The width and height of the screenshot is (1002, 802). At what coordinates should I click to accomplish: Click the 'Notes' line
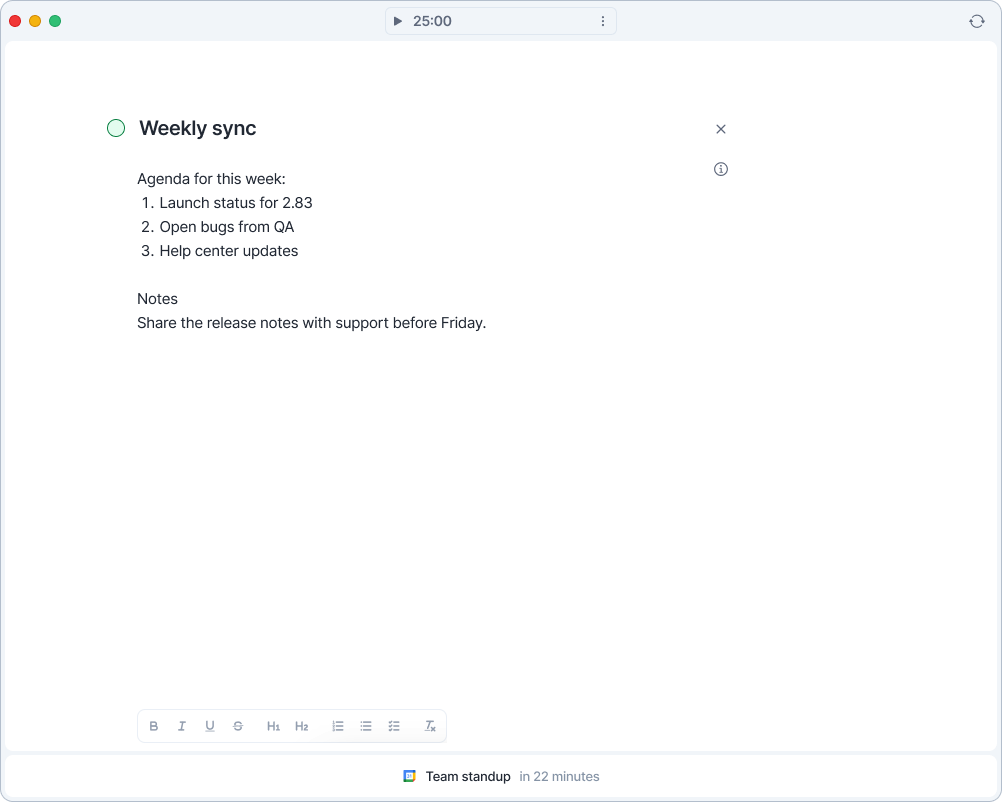[157, 299]
